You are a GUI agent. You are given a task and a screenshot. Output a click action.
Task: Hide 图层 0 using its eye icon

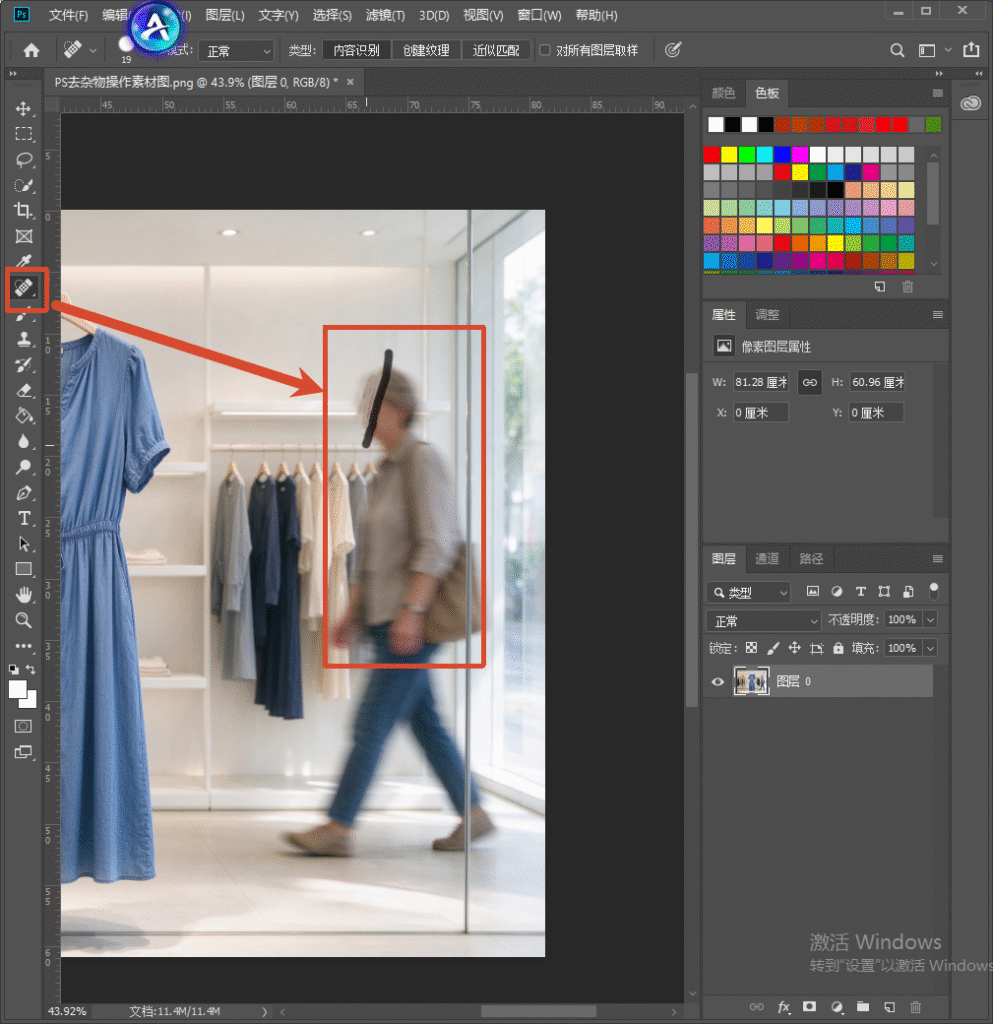coord(717,682)
